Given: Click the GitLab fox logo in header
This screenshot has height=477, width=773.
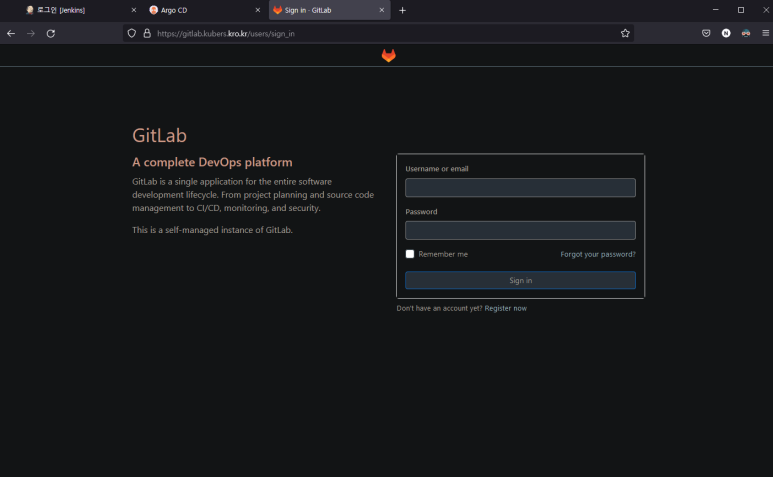Looking at the screenshot, I should [x=388, y=56].
